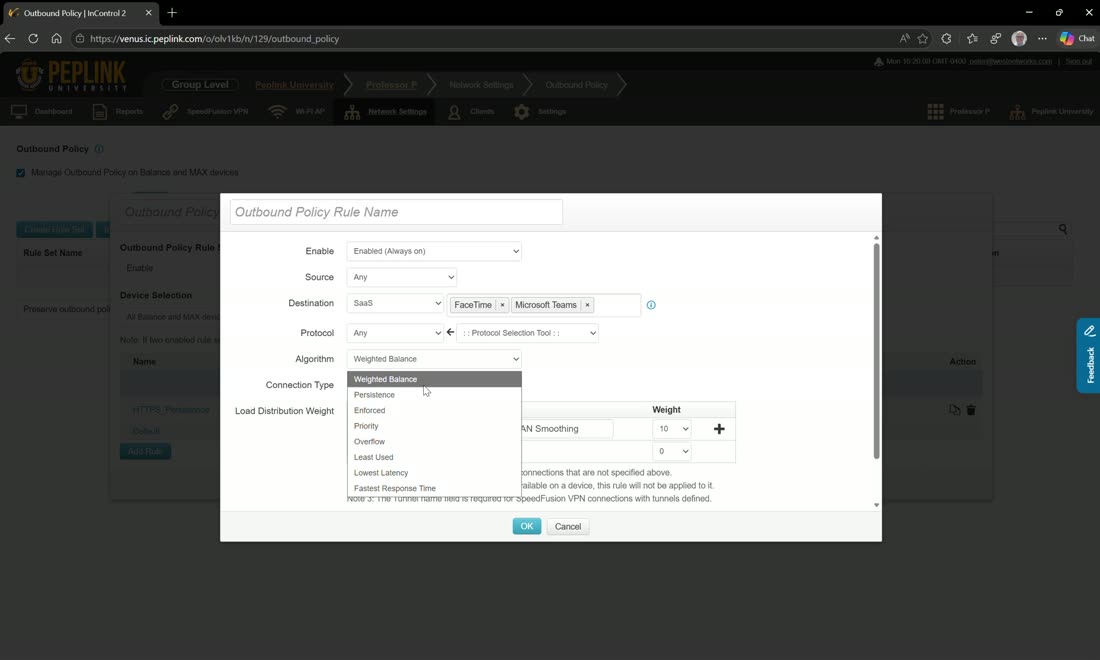Open Settings navigation item with gear
The height and width of the screenshot is (660, 1100).
tap(540, 112)
